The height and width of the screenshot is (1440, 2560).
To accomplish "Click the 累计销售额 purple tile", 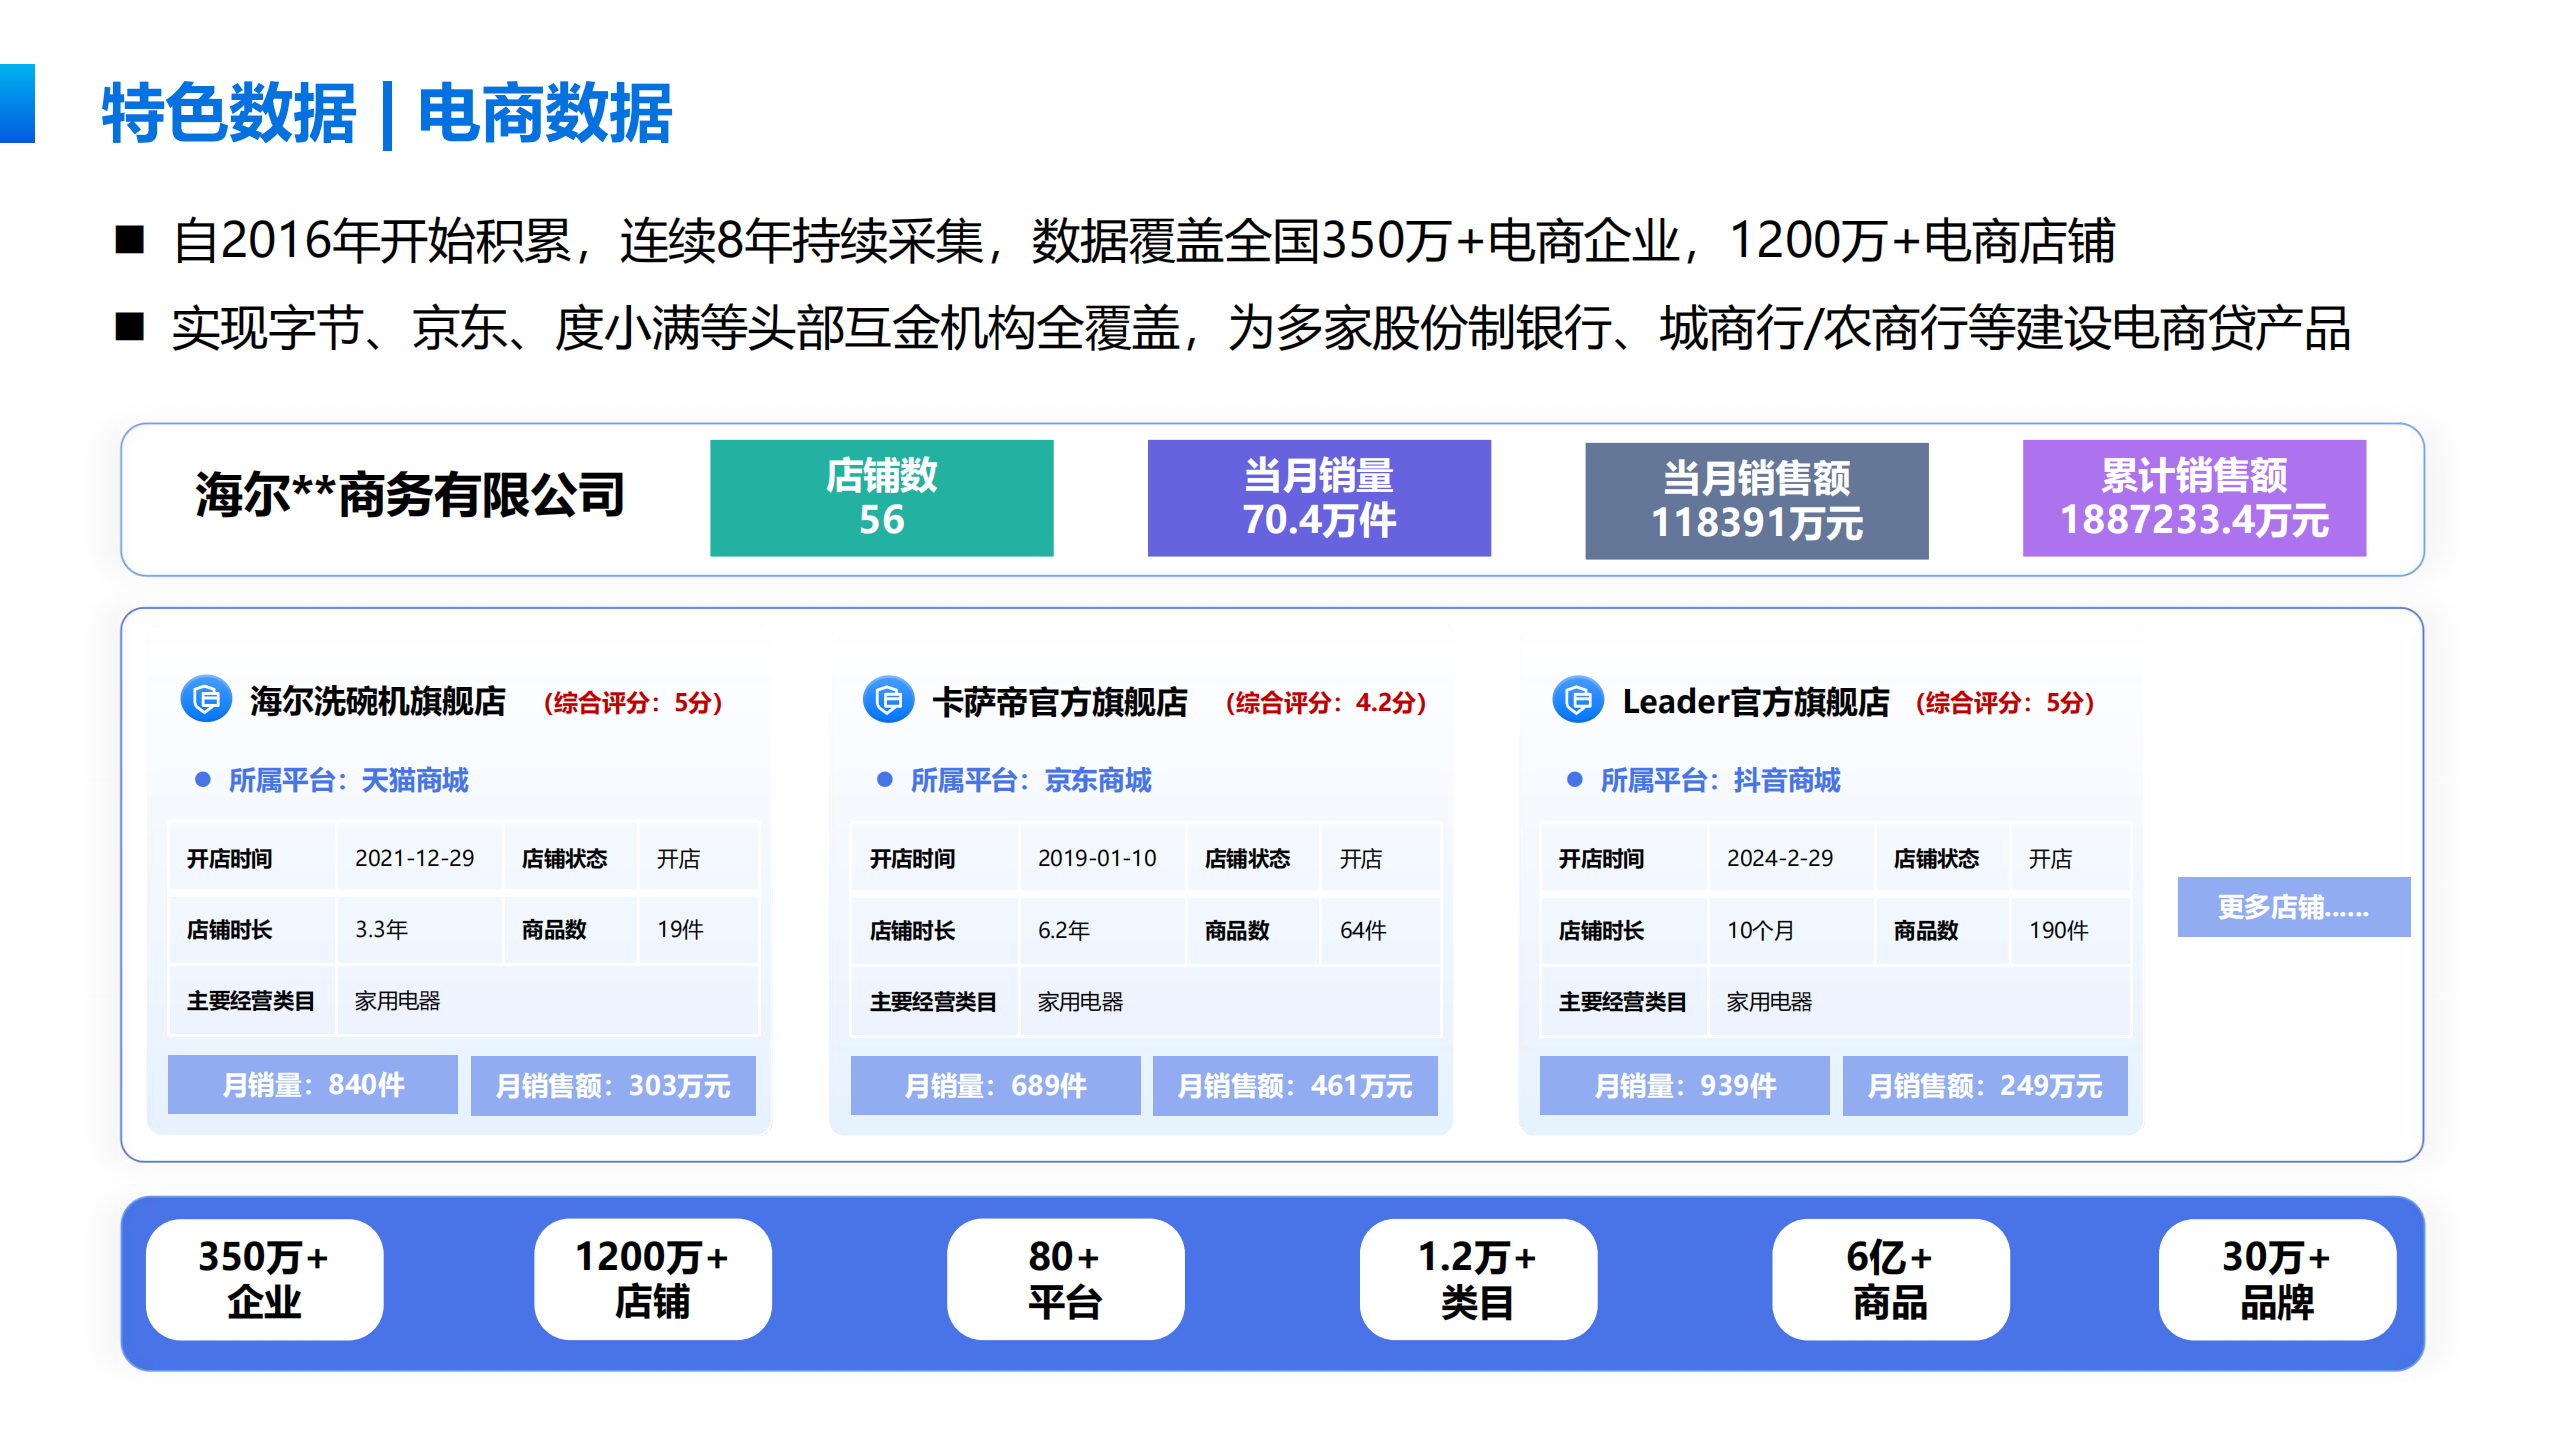I will (2194, 498).
